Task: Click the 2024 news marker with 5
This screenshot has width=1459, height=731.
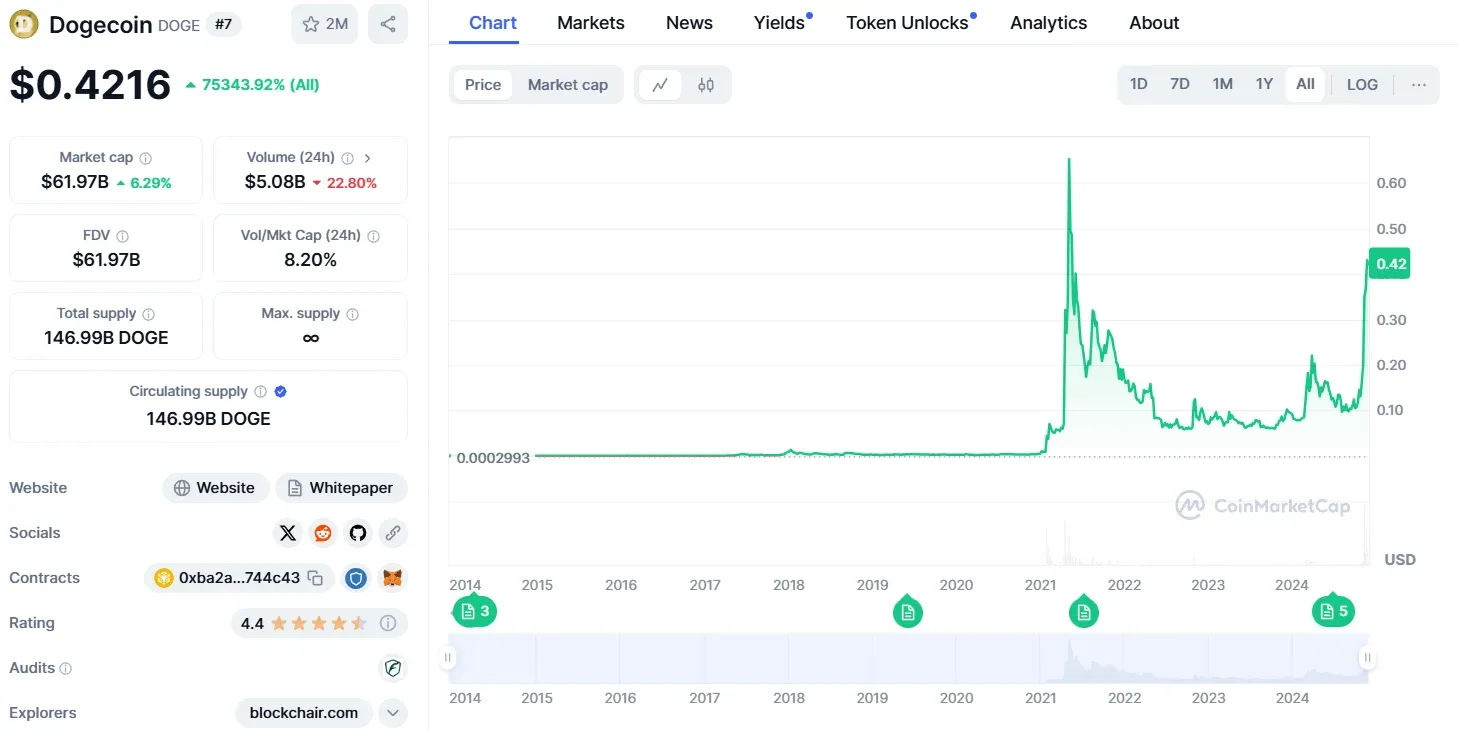Action: (1333, 611)
